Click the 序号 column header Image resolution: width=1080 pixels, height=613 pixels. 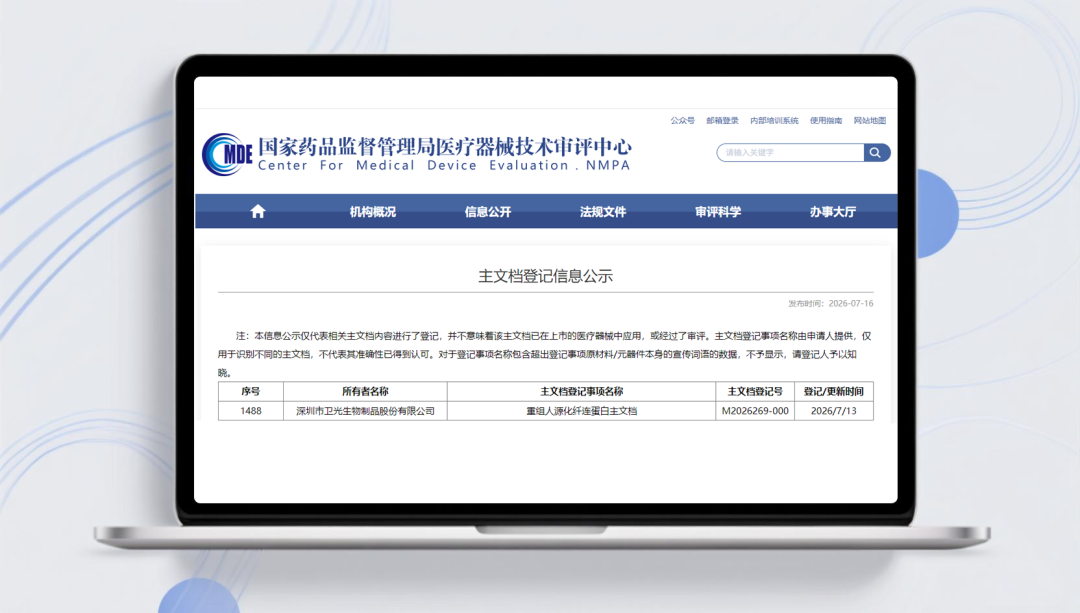click(x=251, y=391)
